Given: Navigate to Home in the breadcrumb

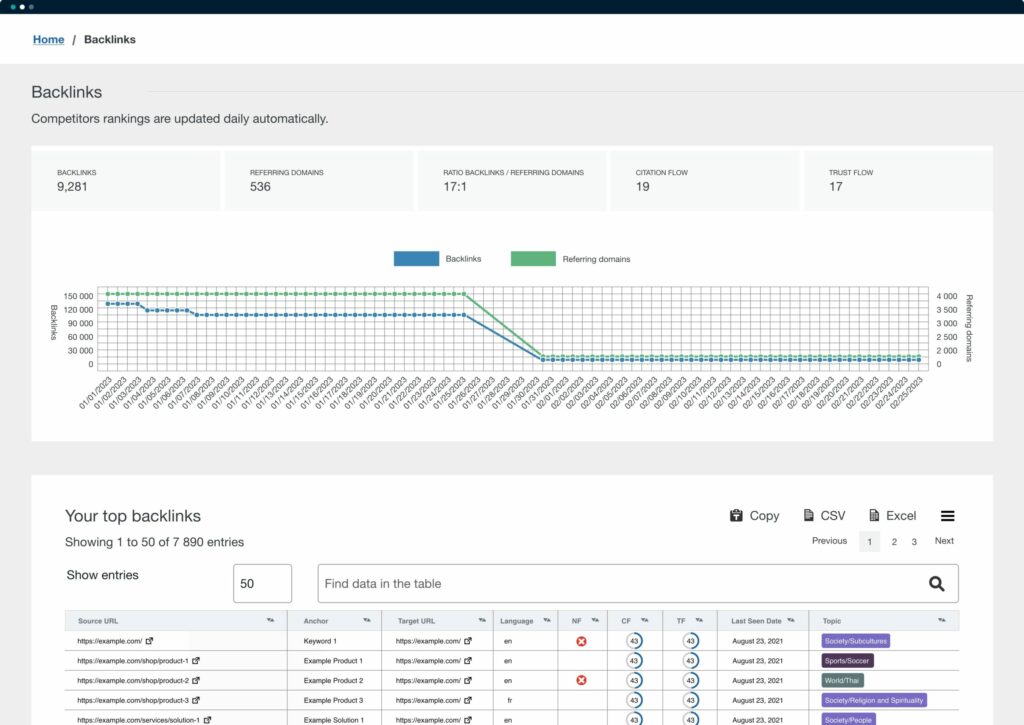Looking at the screenshot, I should (x=48, y=39).
